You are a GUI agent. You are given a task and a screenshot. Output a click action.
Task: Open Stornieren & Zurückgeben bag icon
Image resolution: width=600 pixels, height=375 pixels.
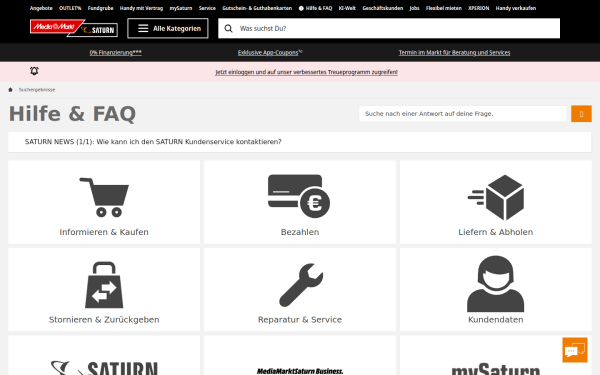pyautogui.click(x=104, y=285)
